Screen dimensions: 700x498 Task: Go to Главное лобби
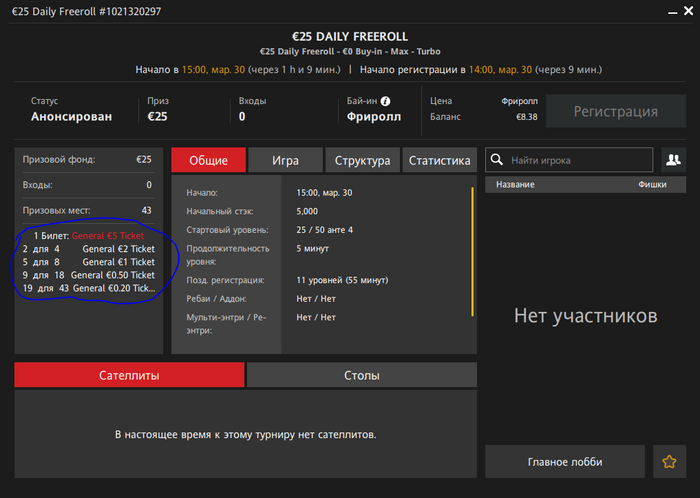point(565,461)
